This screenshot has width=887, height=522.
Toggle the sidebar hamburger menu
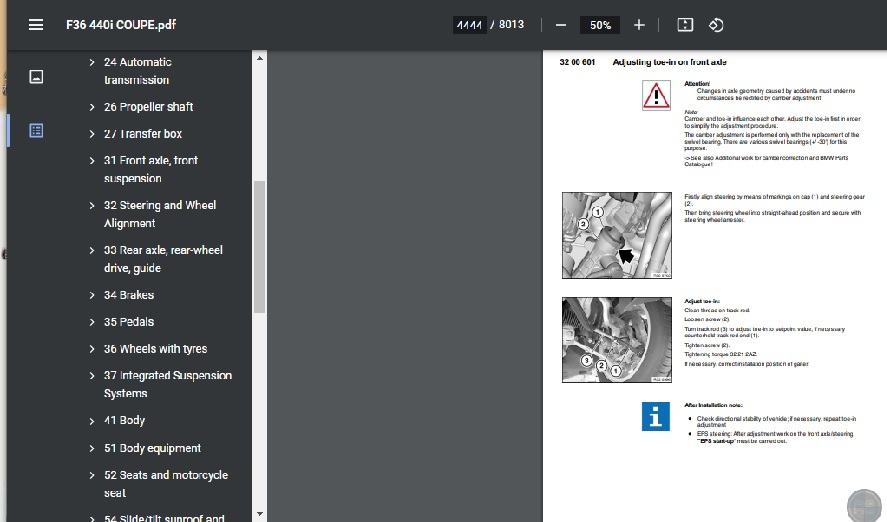36,25
